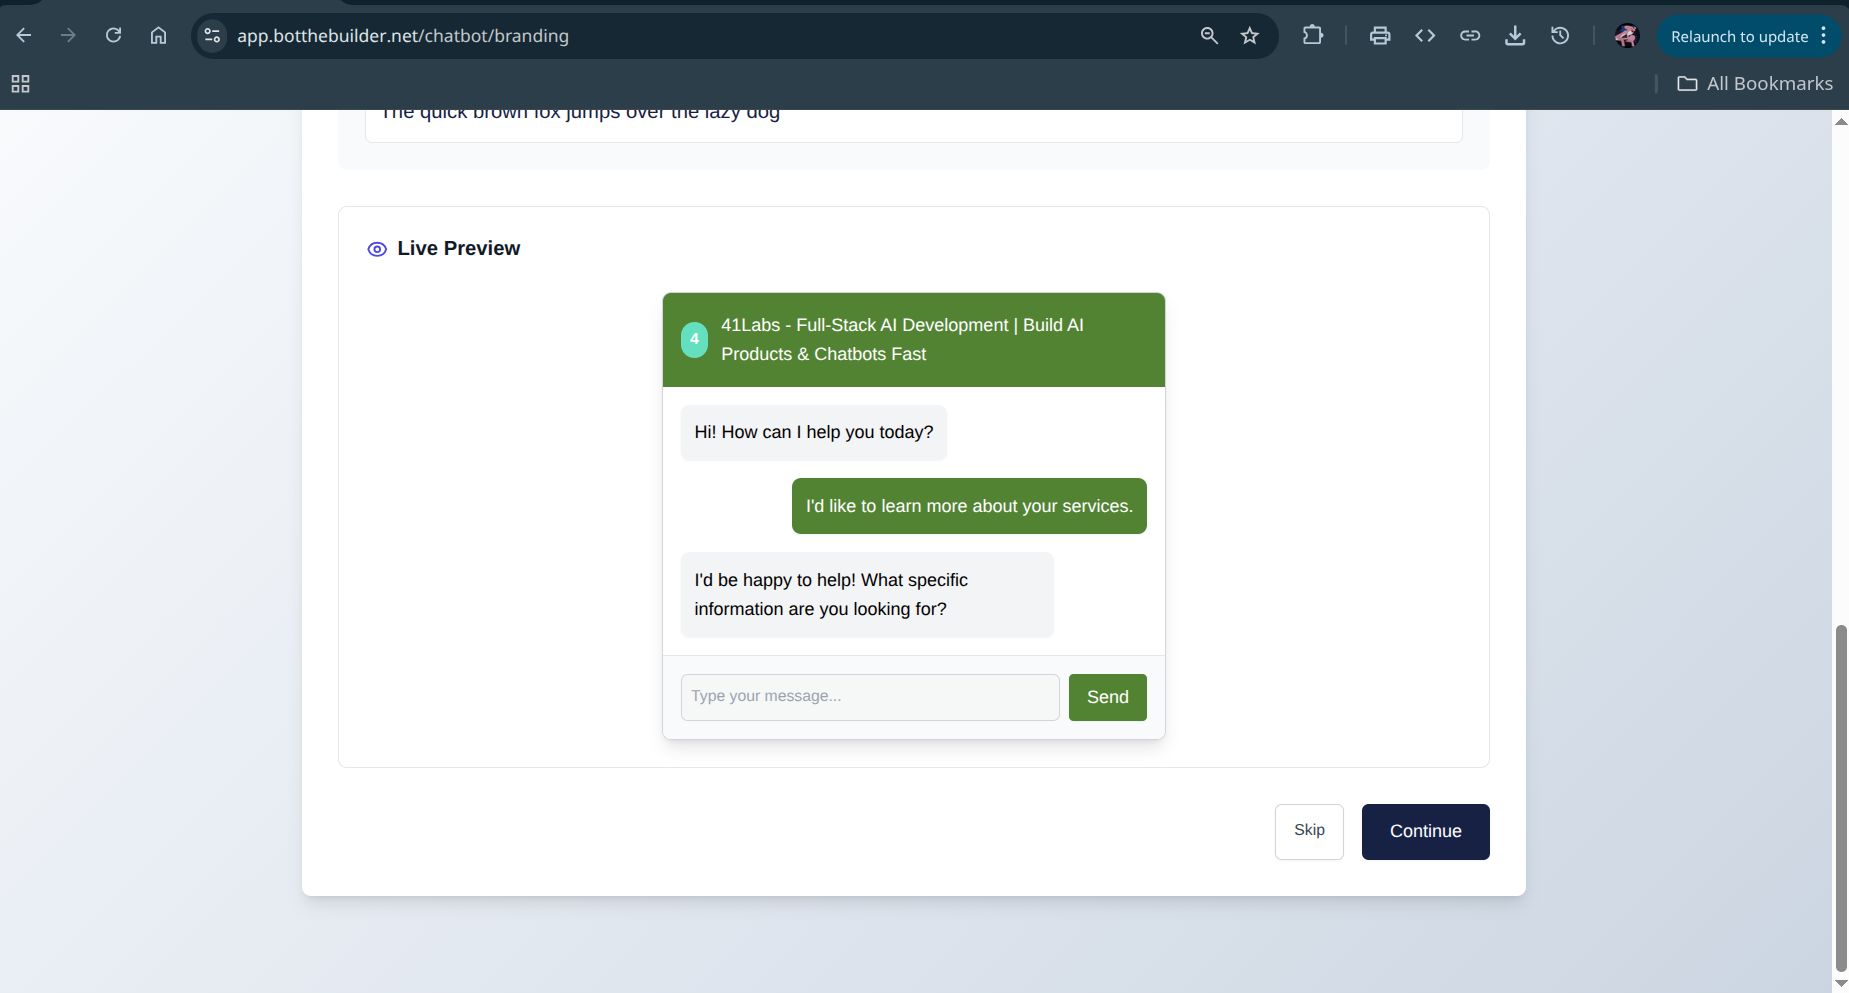Click the Live Preview eye icon
Viewport: 1849px width, 993px height.
(377, 249)
